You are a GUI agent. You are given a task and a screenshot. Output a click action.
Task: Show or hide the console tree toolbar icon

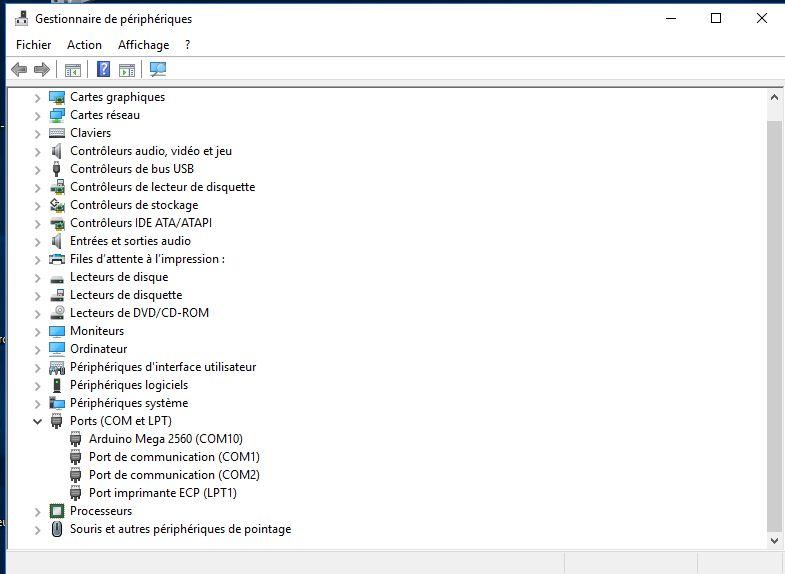pyautogui.click(x=73, y=70)
